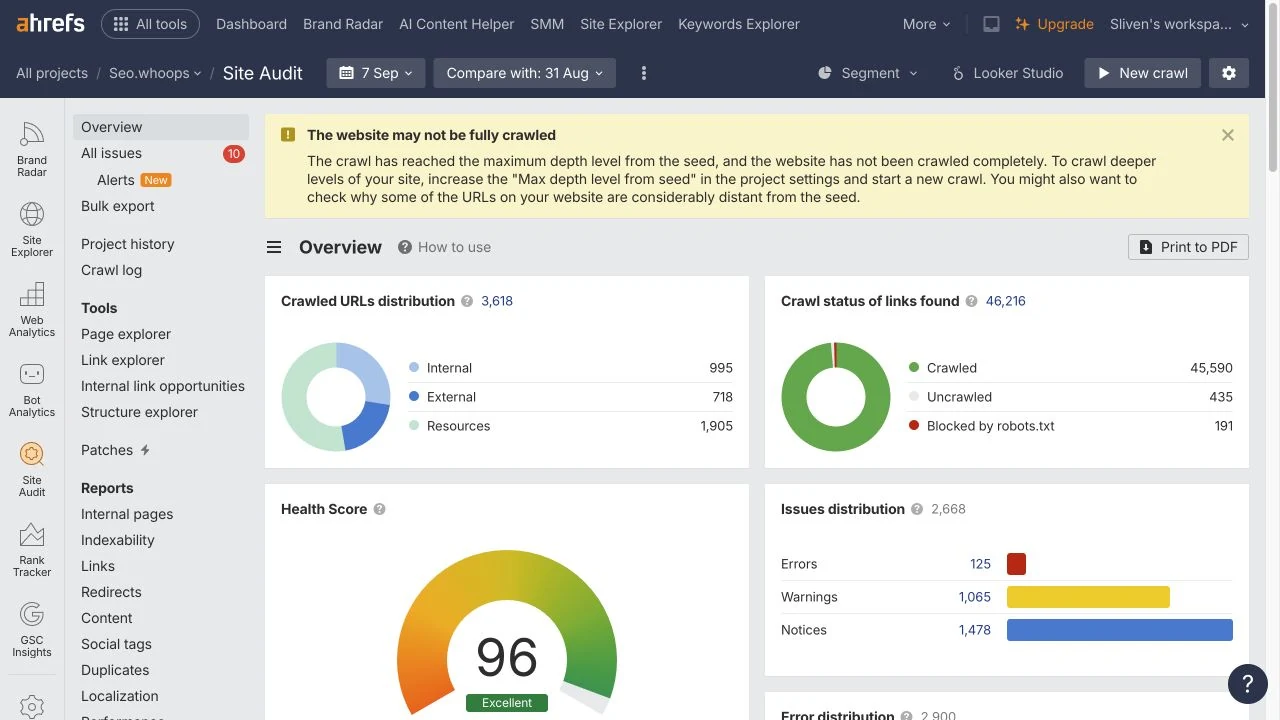The image size is (1280, 720).
Task: Open Brand Radar in the left sidebar
Action: [32, 150]
